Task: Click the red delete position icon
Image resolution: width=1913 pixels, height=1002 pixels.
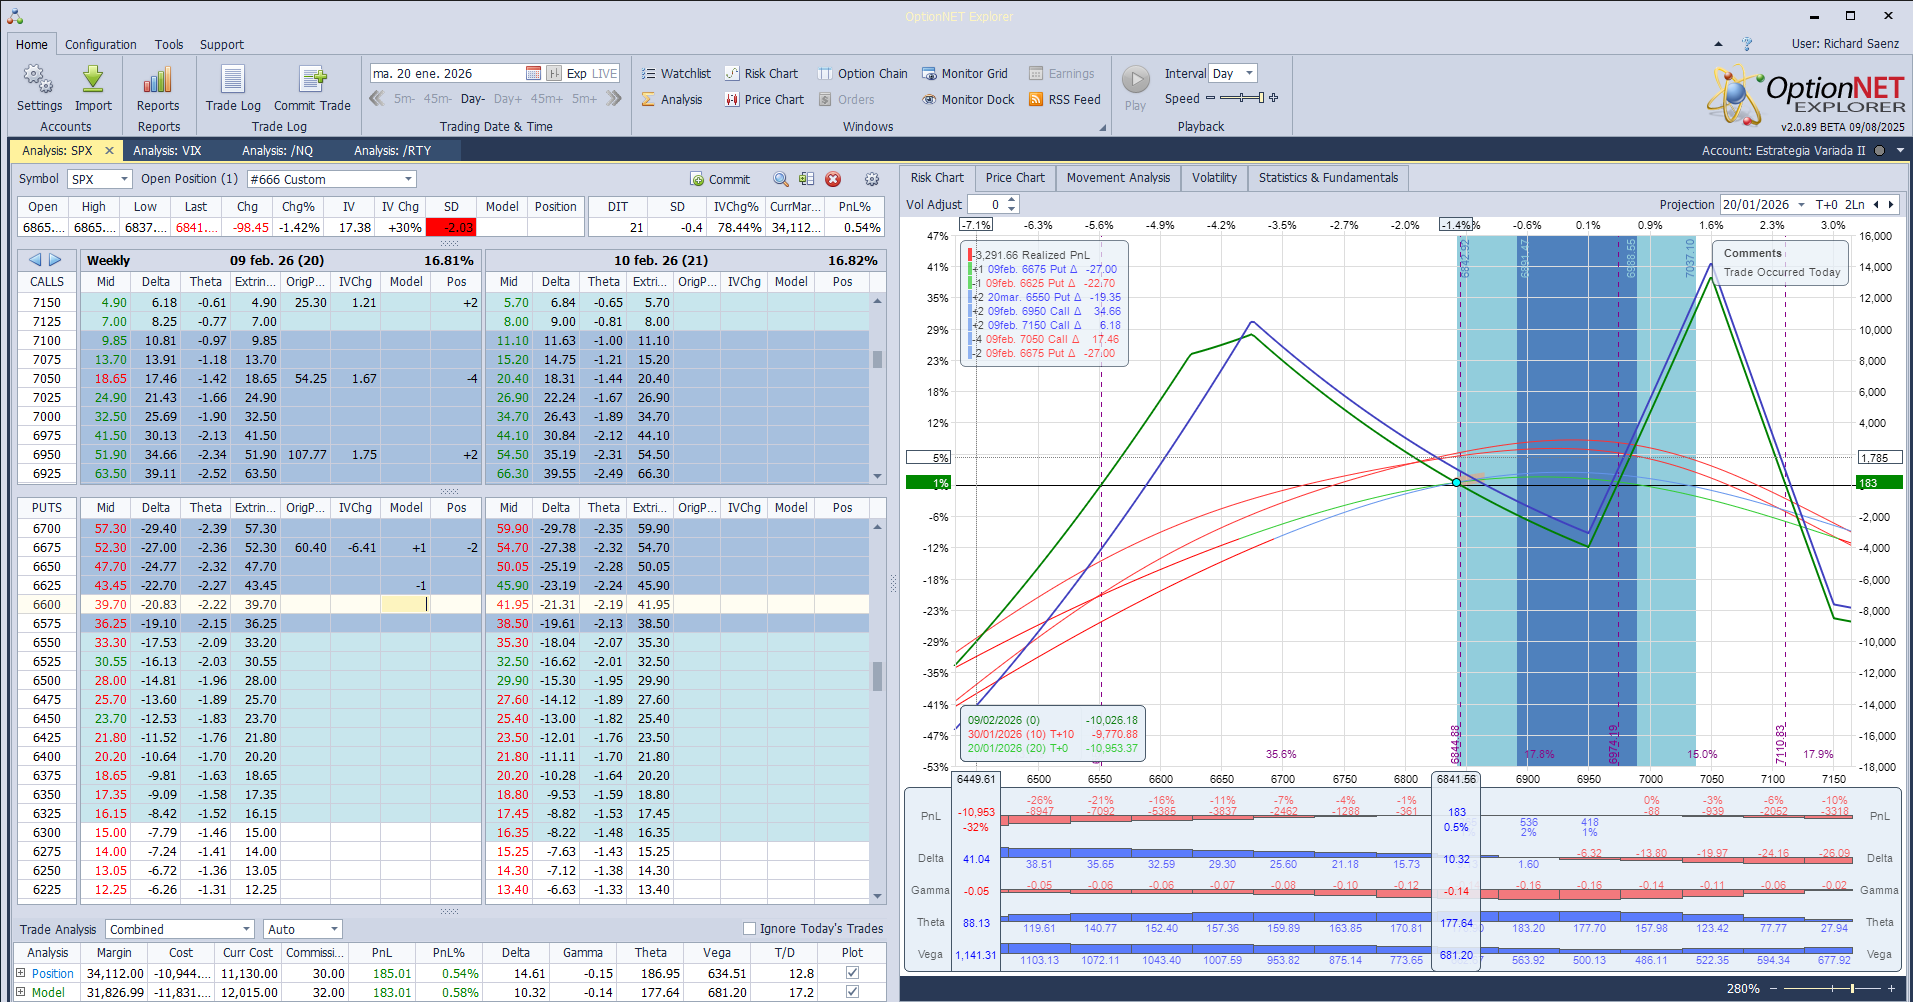Action: 833,179
